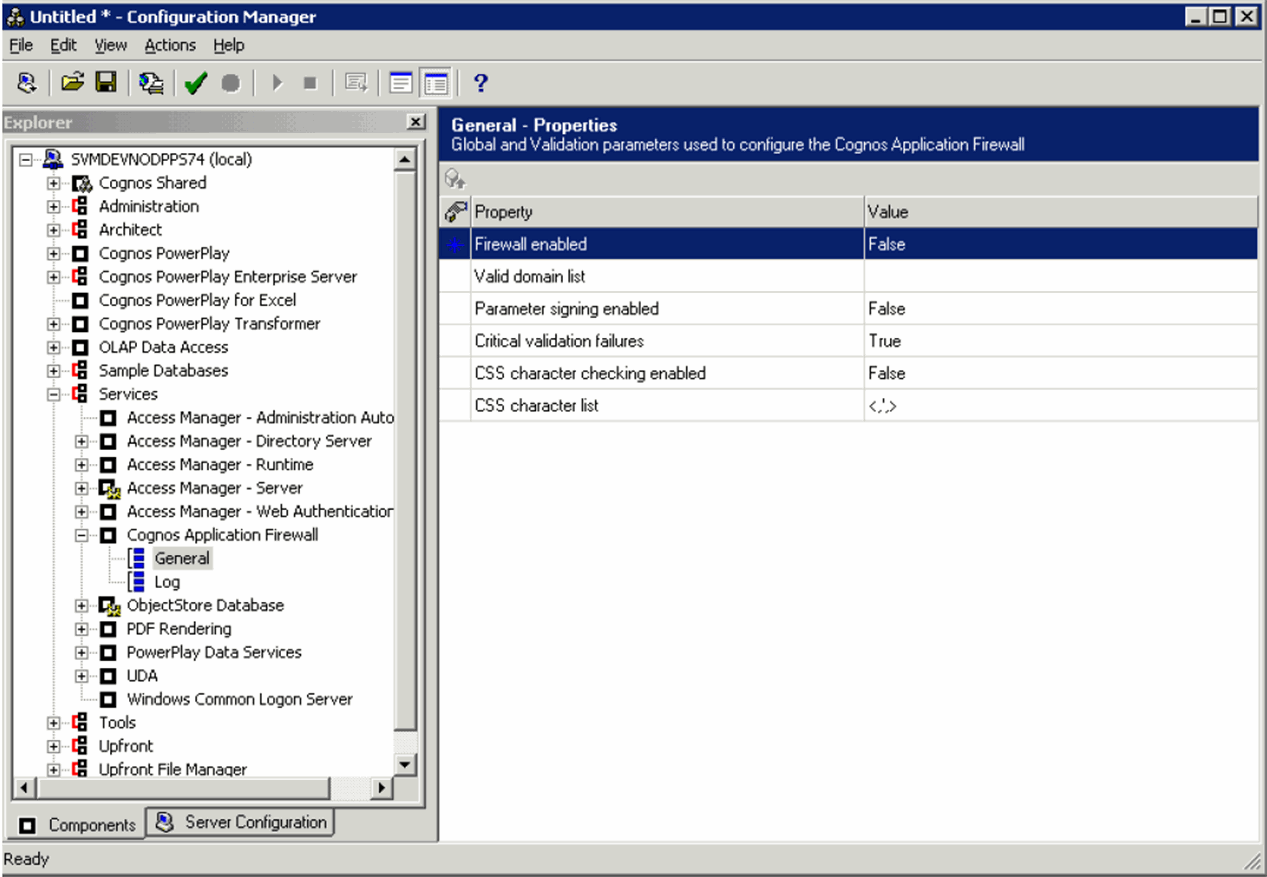Select the Log item under Cognos Application Firewall
This screenshot has width=1267, height=877.
(x=166, y=582)
